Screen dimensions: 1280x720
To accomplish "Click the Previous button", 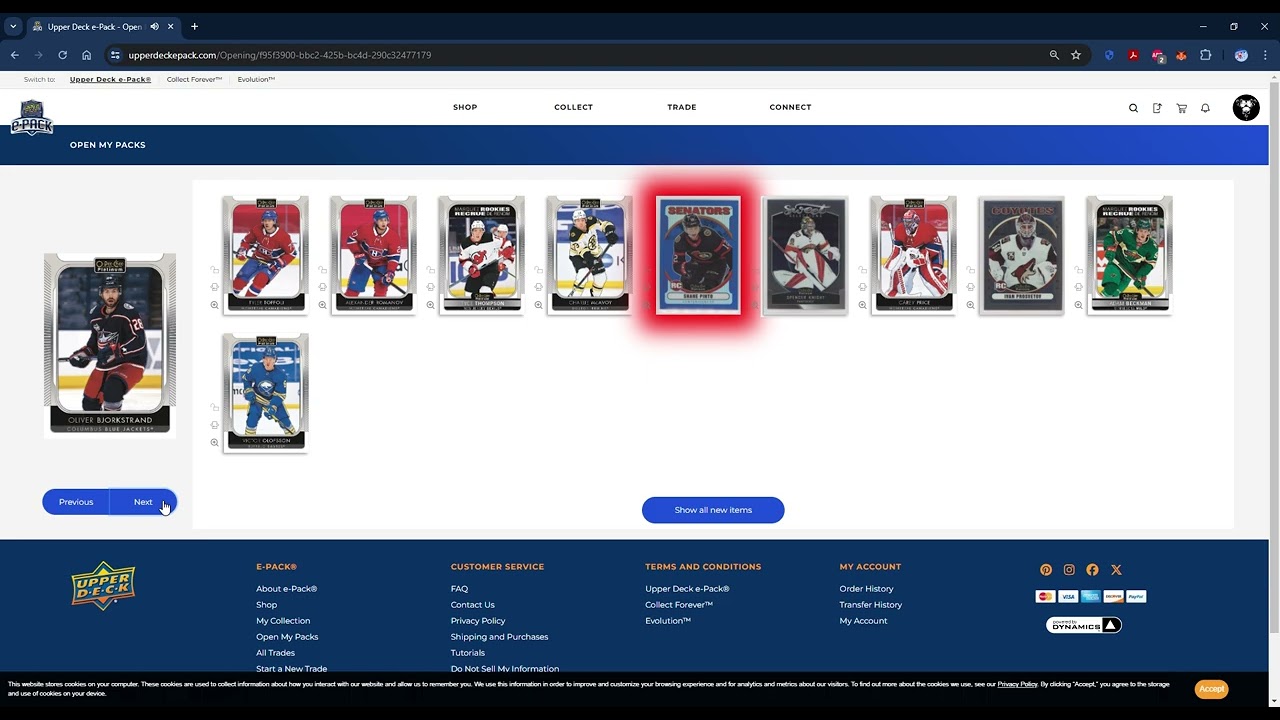I will click(76, 502).
